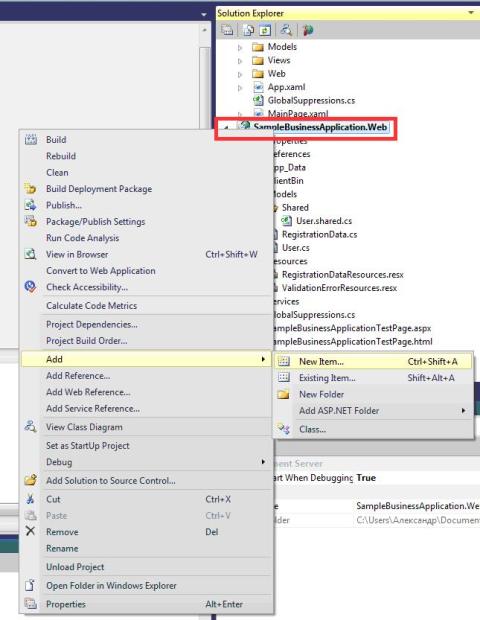The width and height of the screenshot is (480, 620).
Task: Click the X icon beside Remove
Action: [x=30, y=531]
